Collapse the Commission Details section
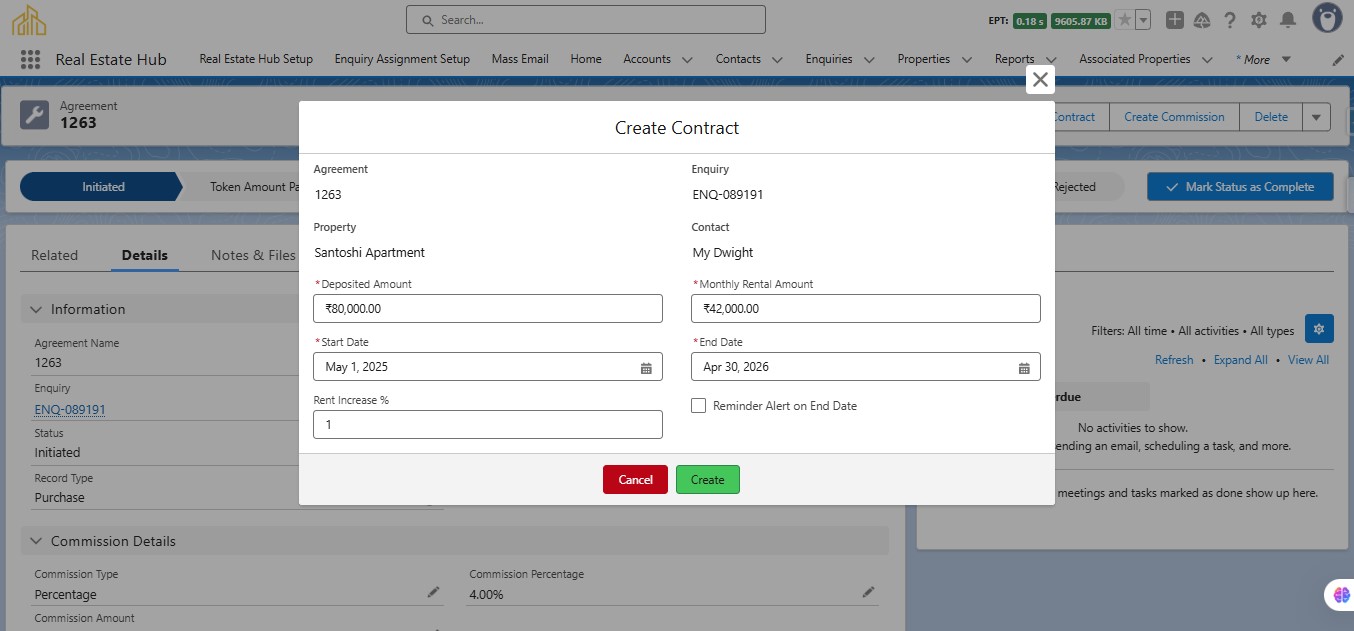Image resolution: width=1354 pixels, height=631 pixels. pos(36,541)
